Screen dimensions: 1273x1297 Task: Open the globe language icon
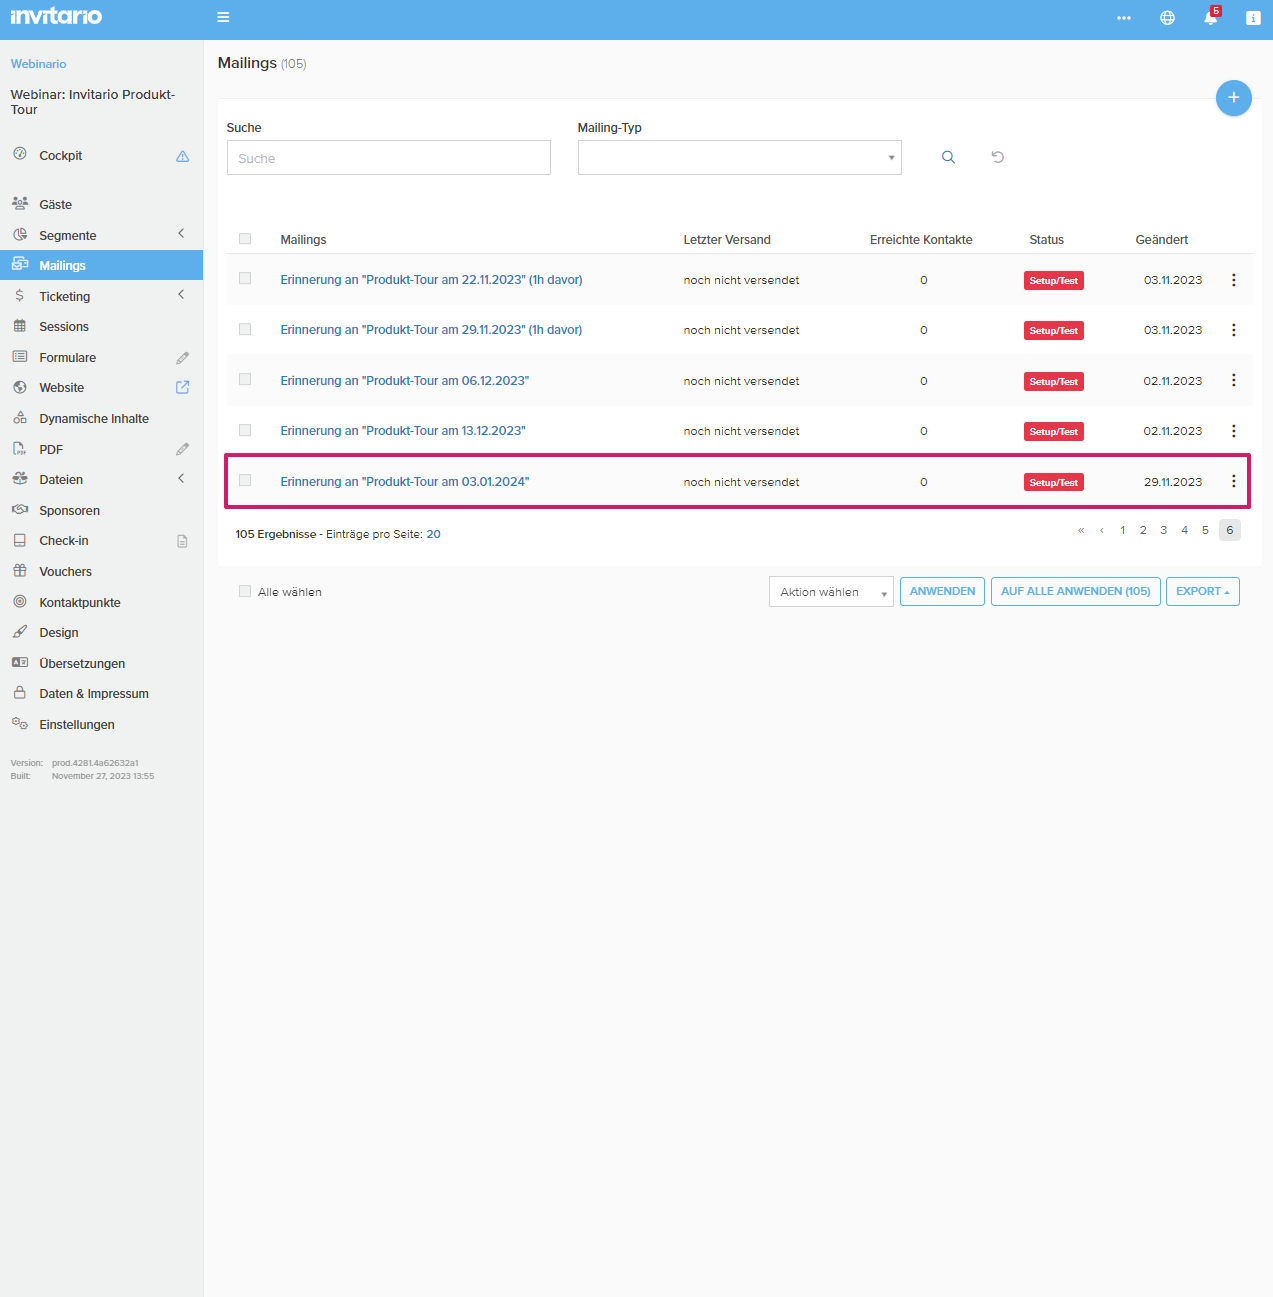pos(1167,18)
